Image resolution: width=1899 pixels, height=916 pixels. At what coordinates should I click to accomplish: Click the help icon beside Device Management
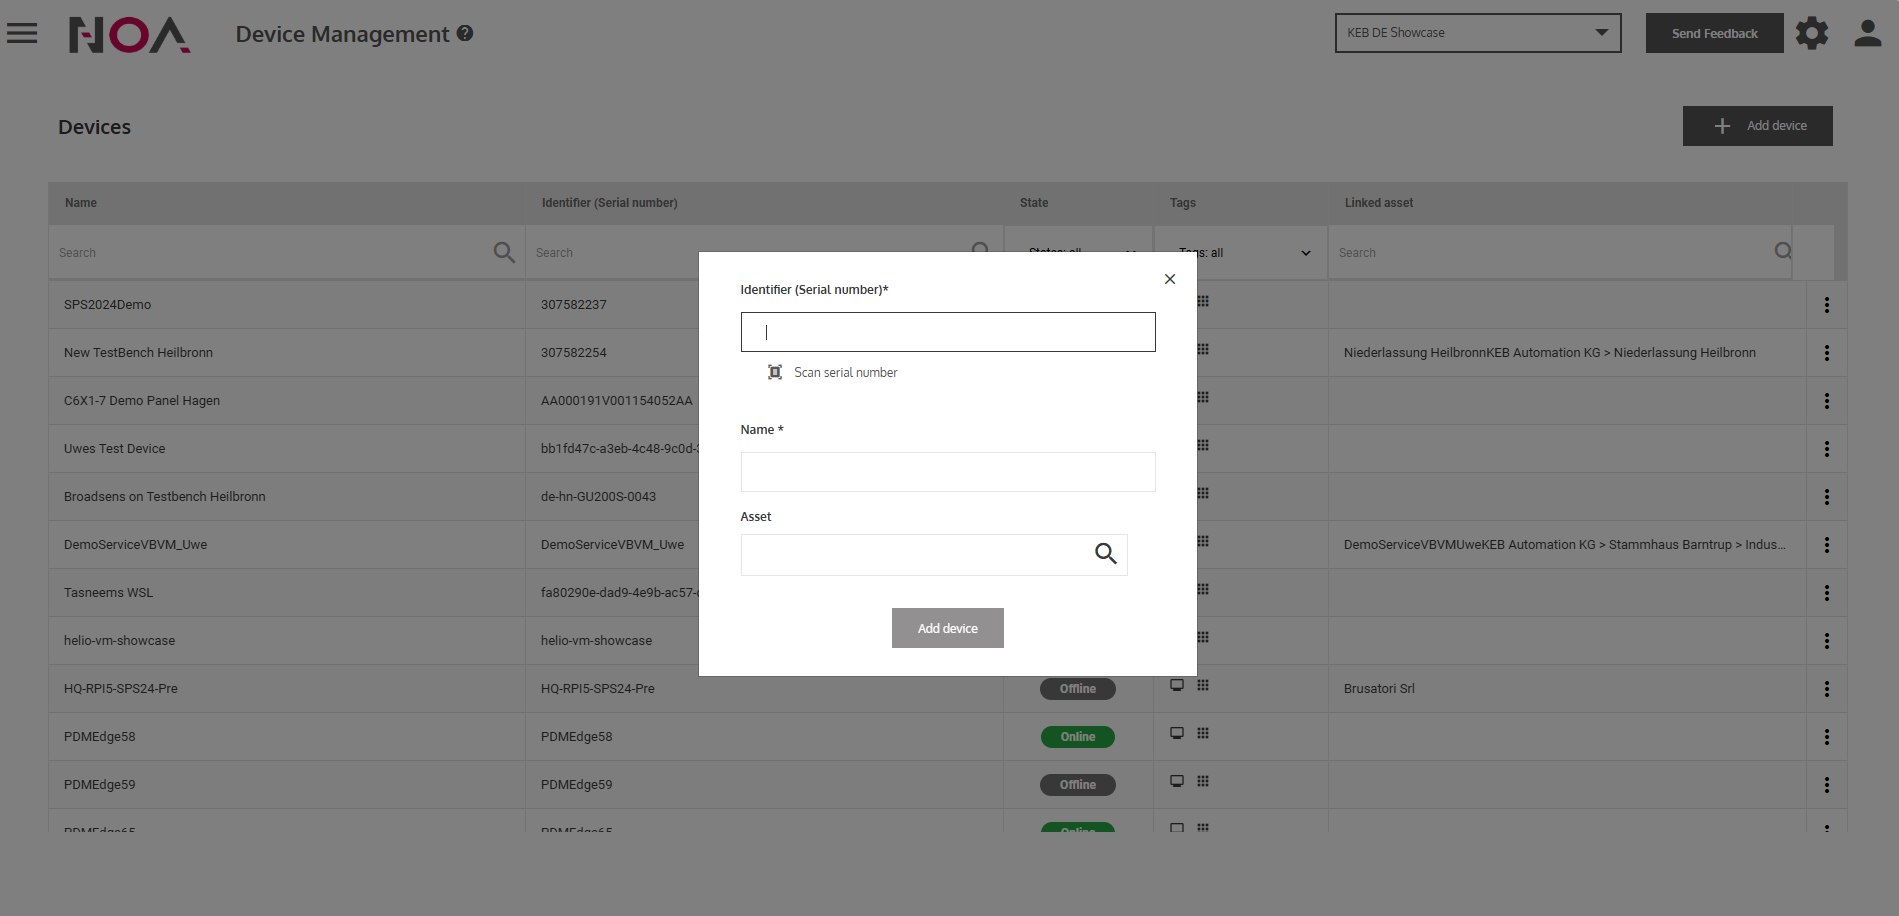[465, 33]
